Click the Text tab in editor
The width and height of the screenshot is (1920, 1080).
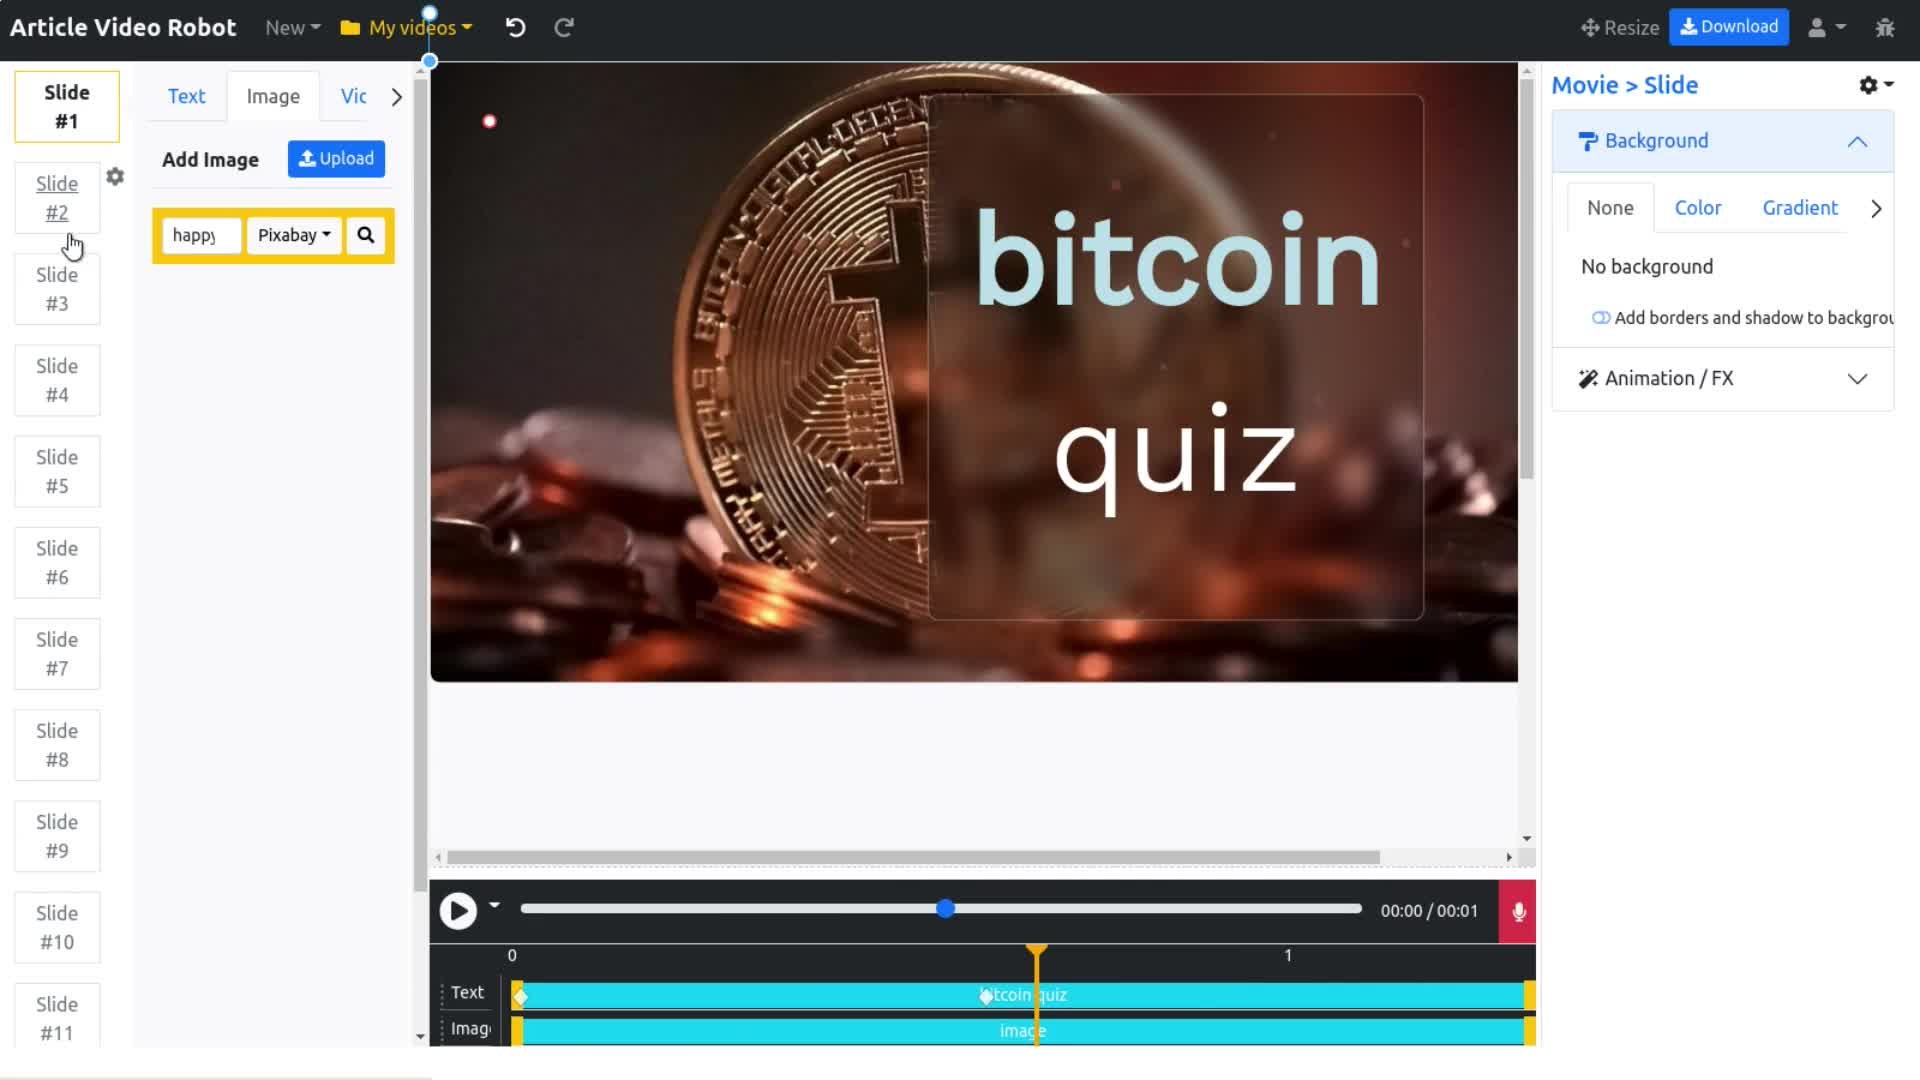[186, 96]
